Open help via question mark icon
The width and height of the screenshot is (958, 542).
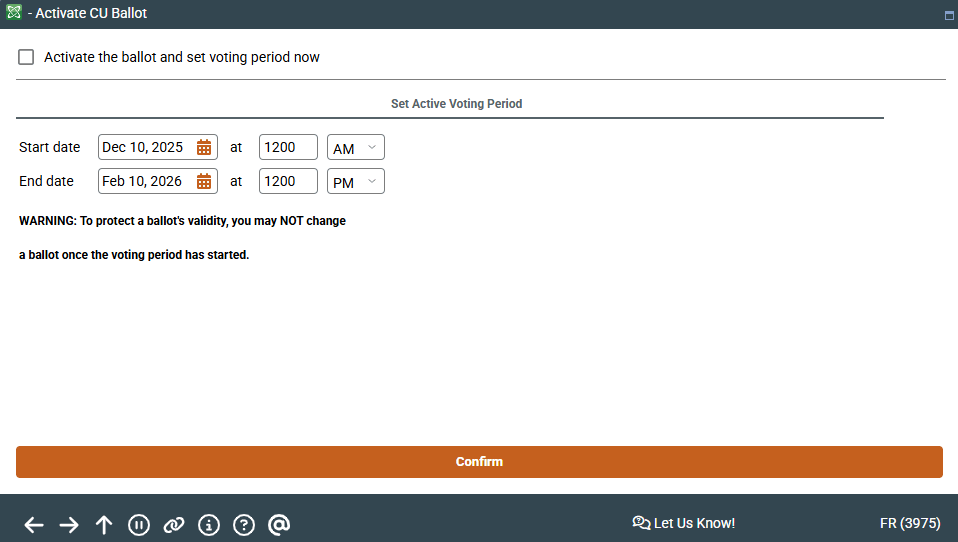click(x=243, y=525)
